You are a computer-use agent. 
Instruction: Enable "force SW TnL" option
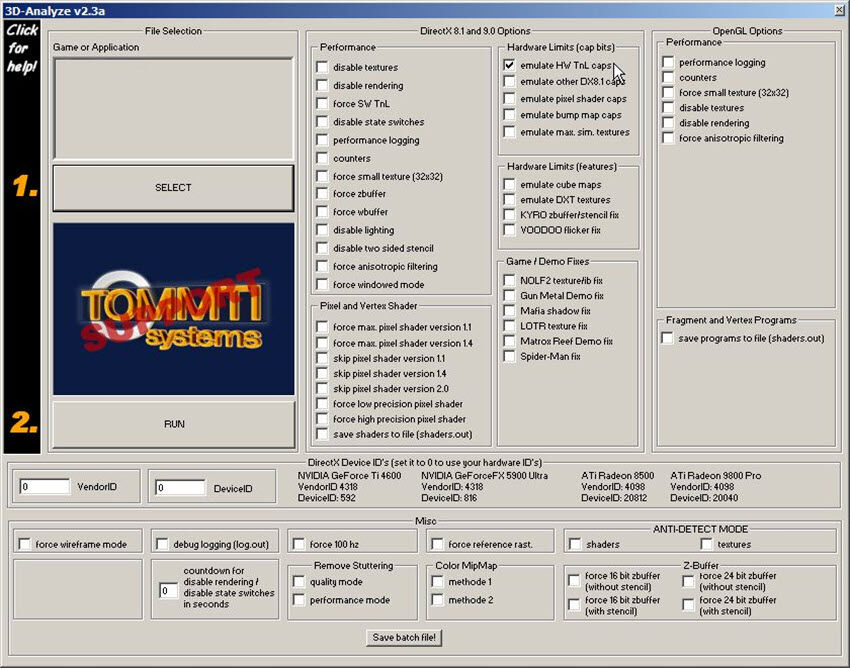322,103
